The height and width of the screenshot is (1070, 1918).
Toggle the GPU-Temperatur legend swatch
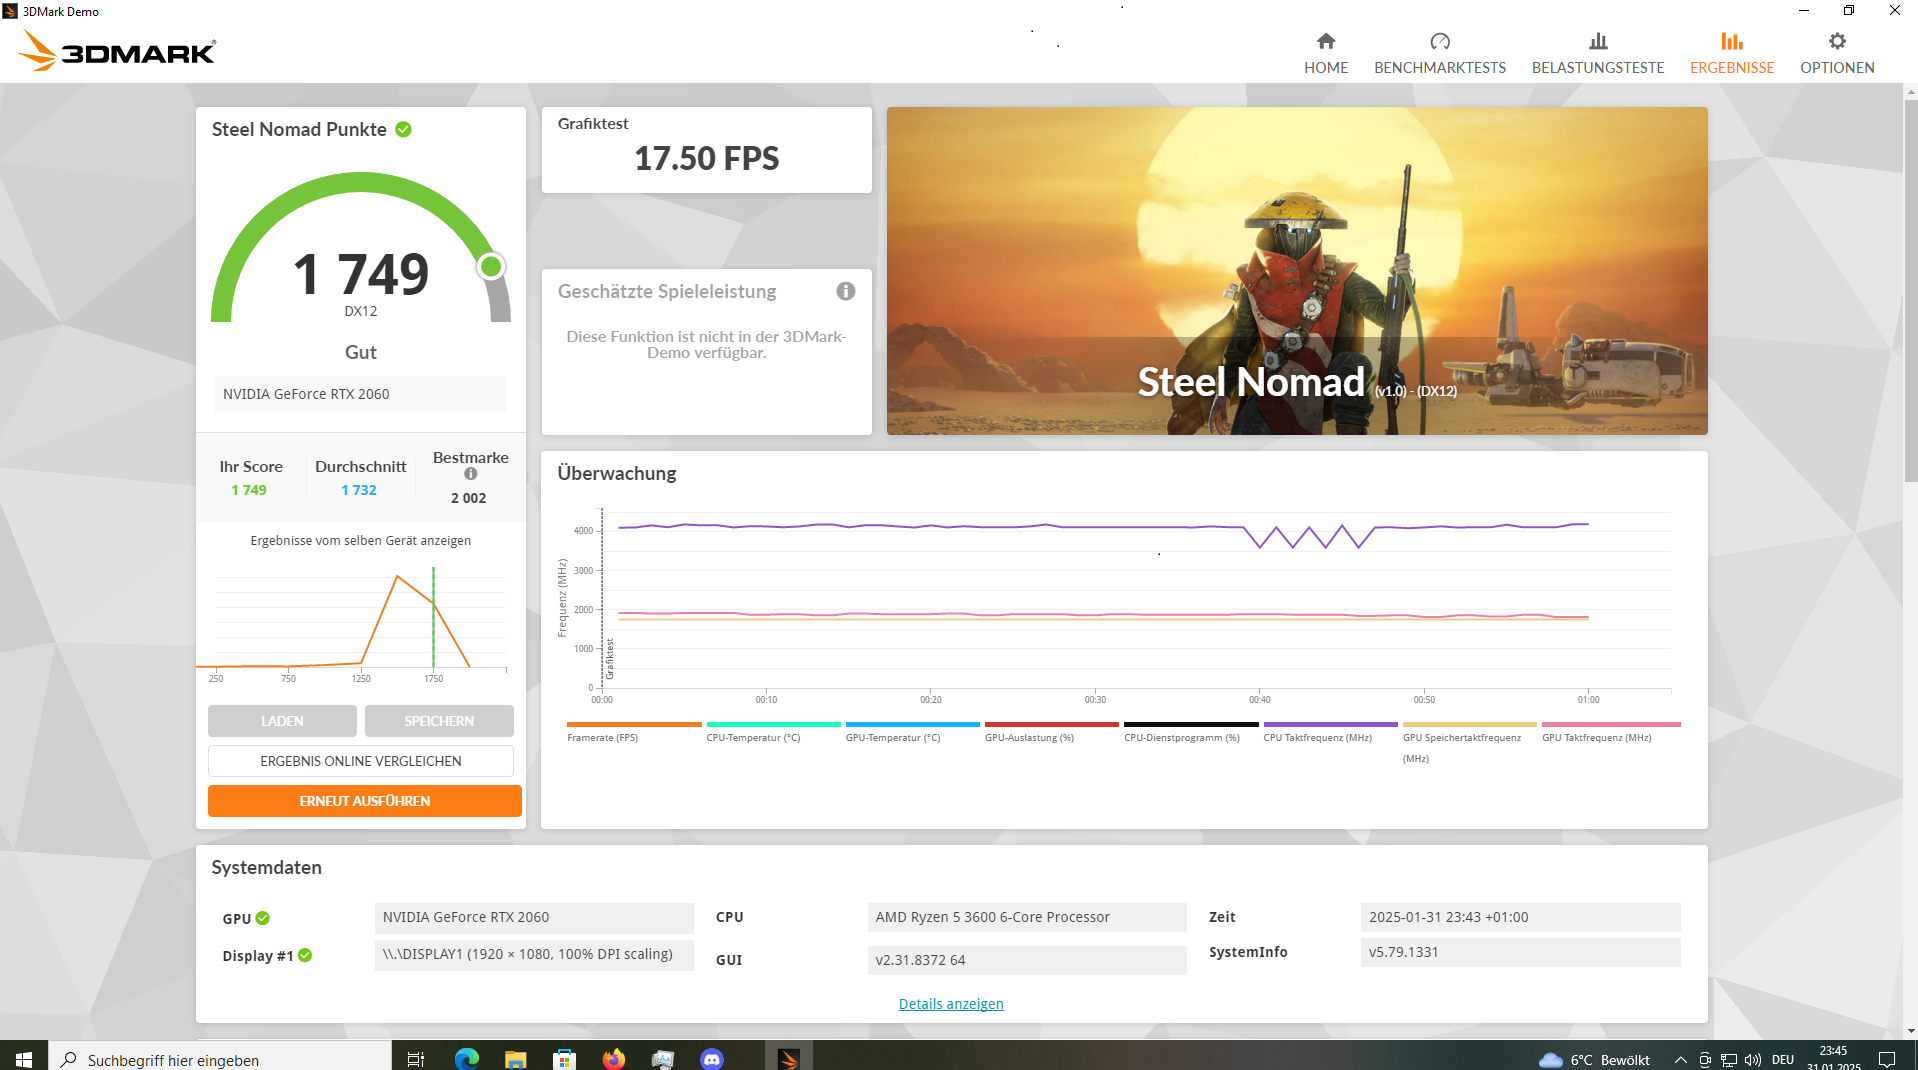pos(913,724)
